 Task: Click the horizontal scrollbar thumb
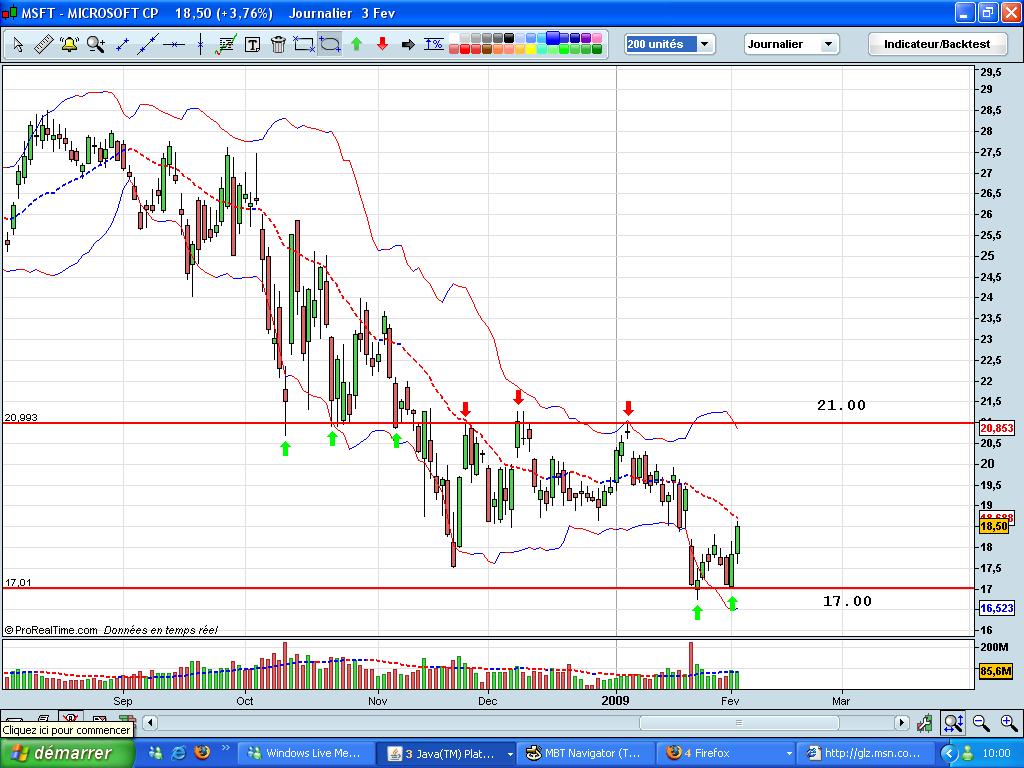click(x=739, y=722)
